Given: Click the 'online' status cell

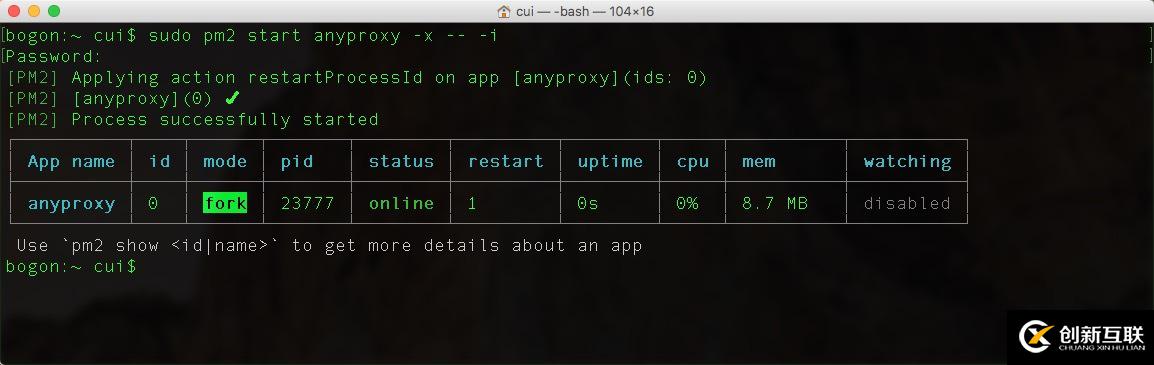Looking at the screenshot, I should point(401,203).
